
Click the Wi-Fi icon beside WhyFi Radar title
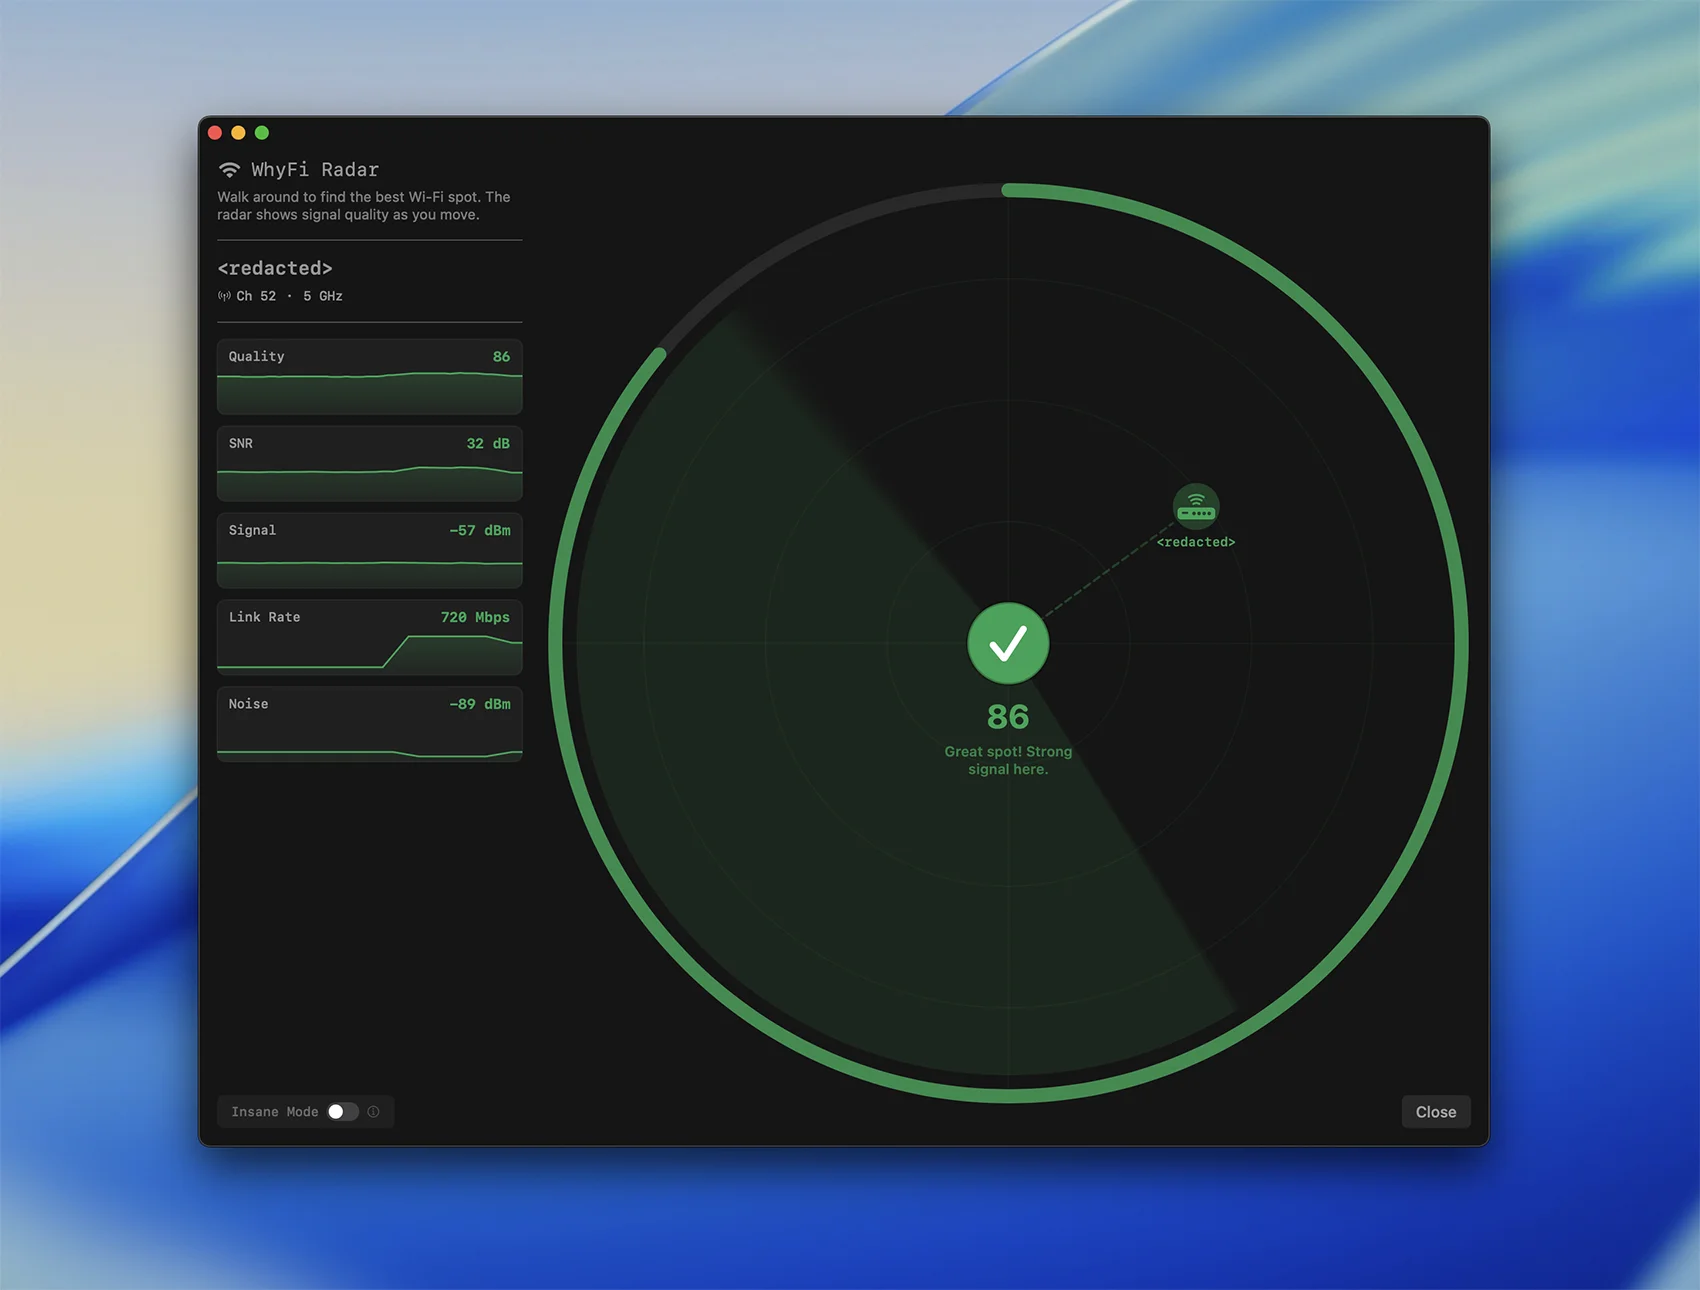[x=229, y=169]
